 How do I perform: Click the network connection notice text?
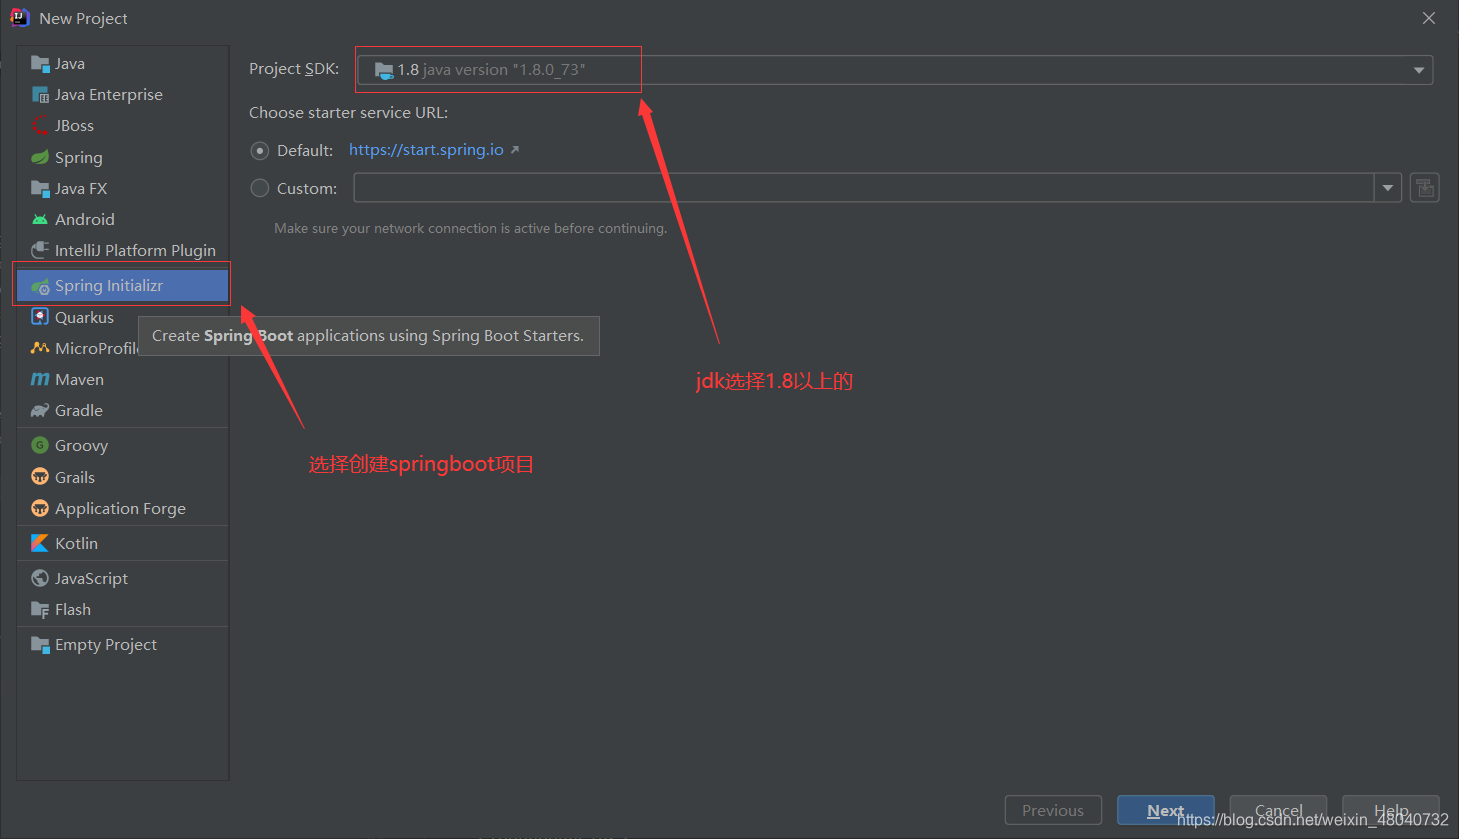coord(471,229)
